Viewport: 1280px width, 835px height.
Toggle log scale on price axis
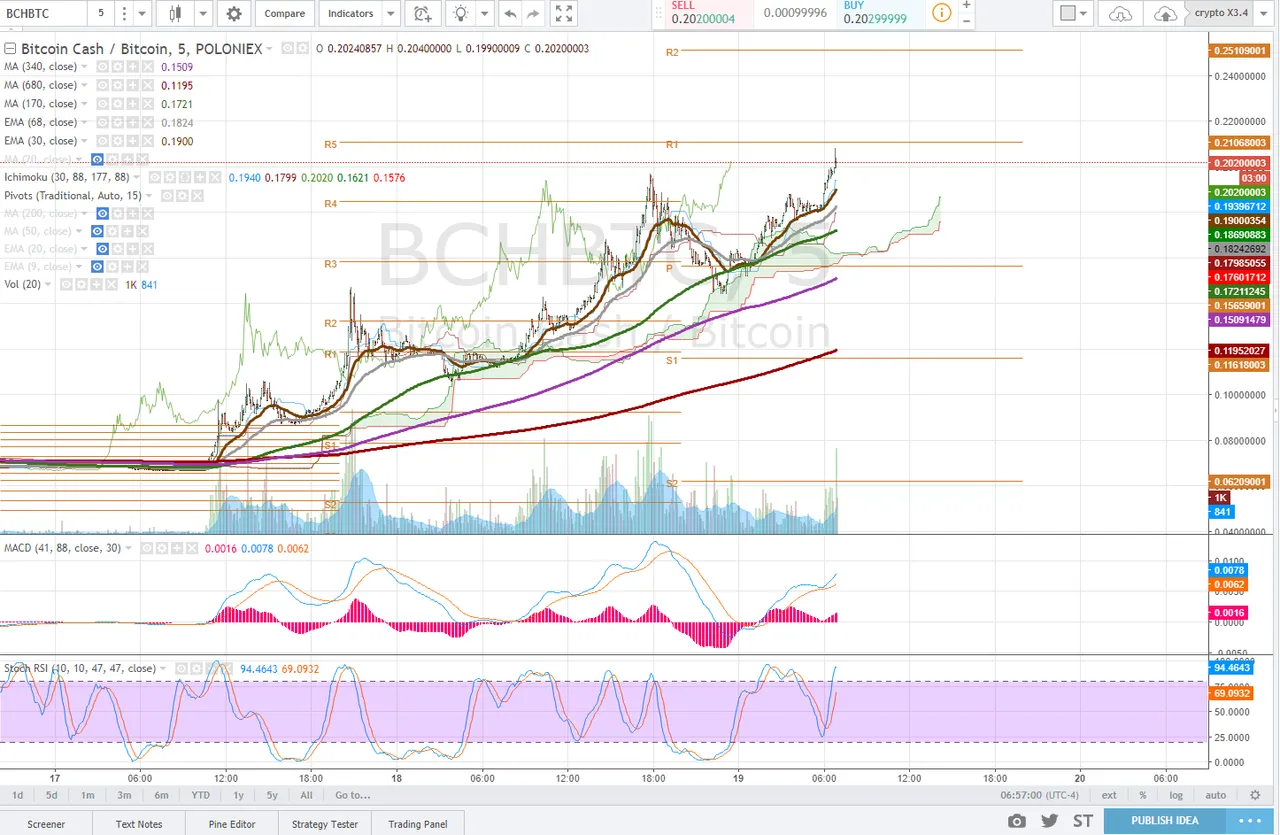point(1175,795)
